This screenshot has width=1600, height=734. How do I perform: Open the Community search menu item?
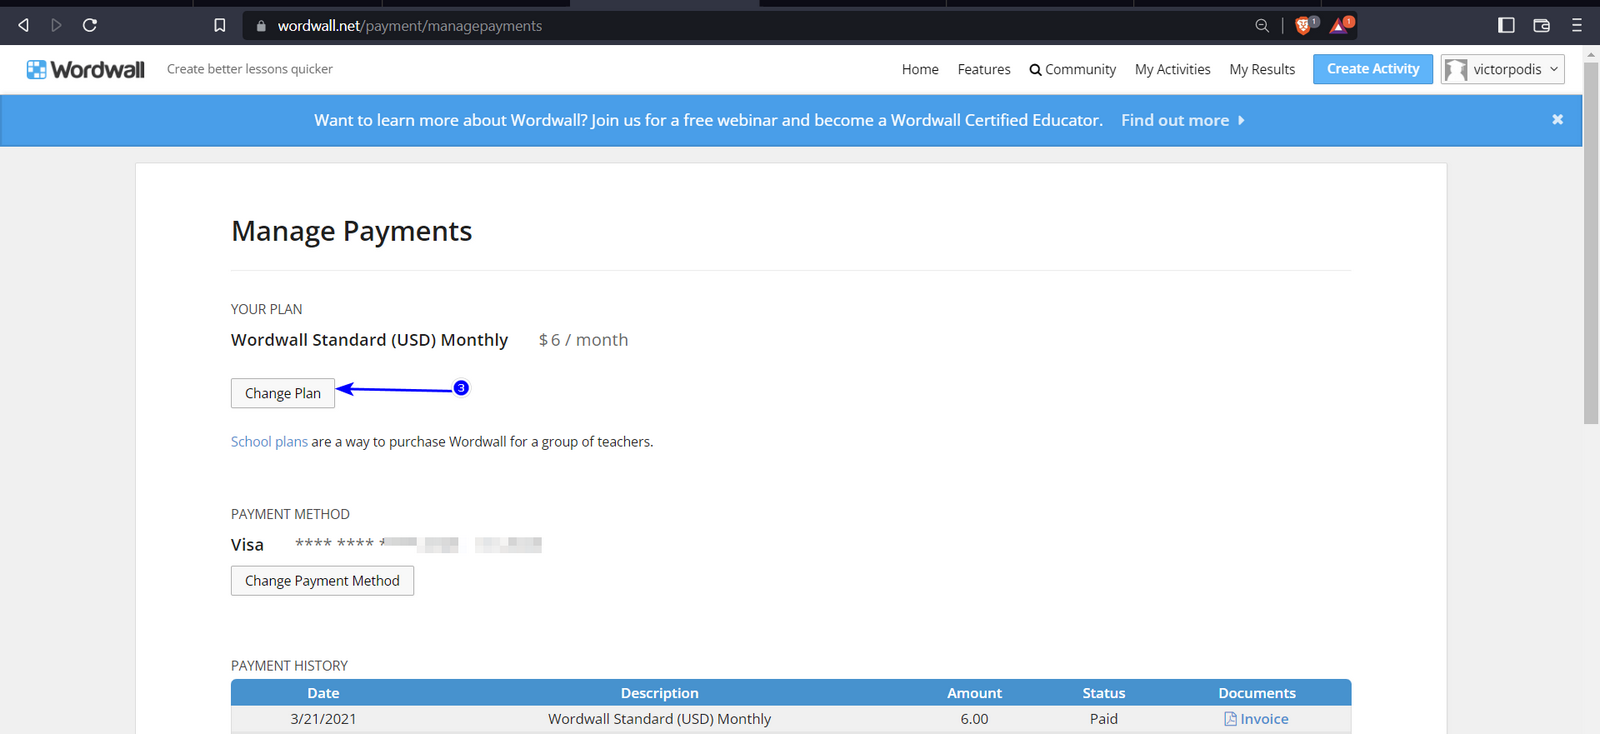coord(1072,69)
